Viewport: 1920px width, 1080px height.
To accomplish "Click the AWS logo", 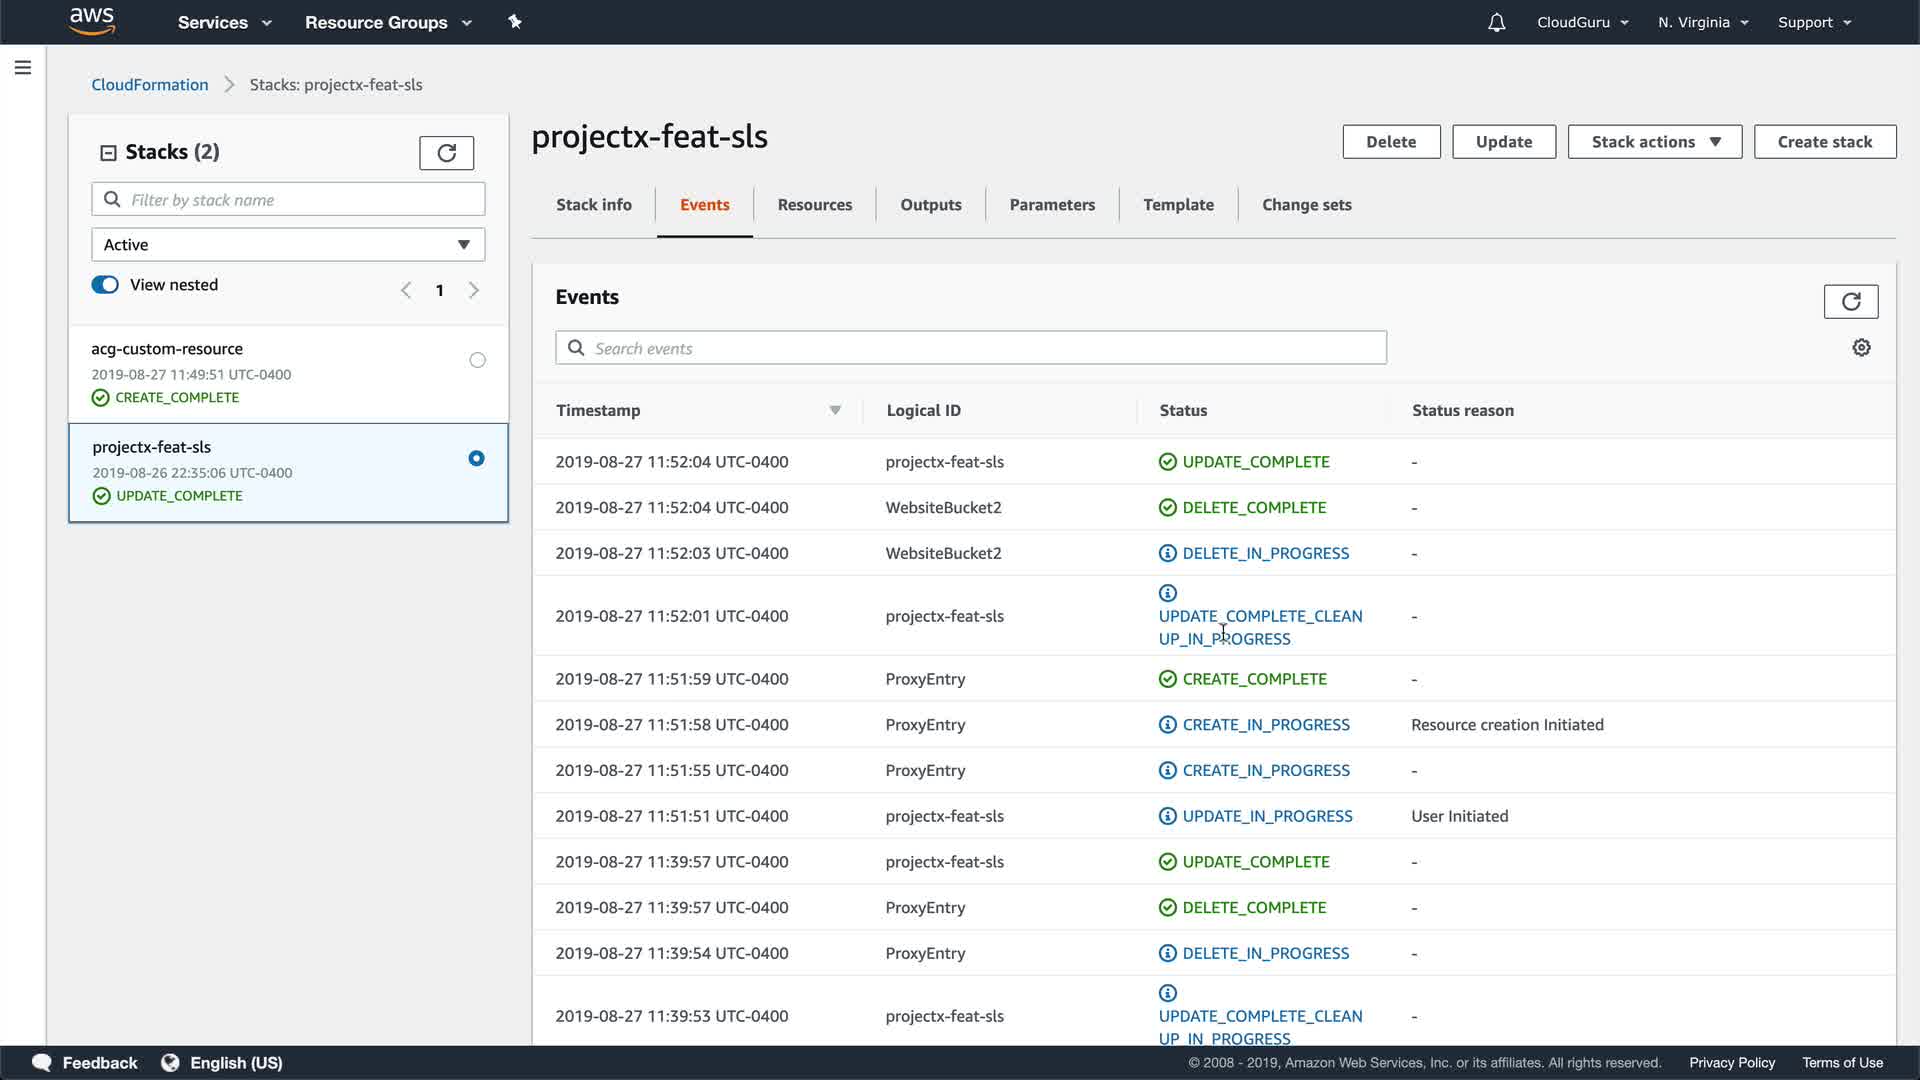I will (92, 21).
